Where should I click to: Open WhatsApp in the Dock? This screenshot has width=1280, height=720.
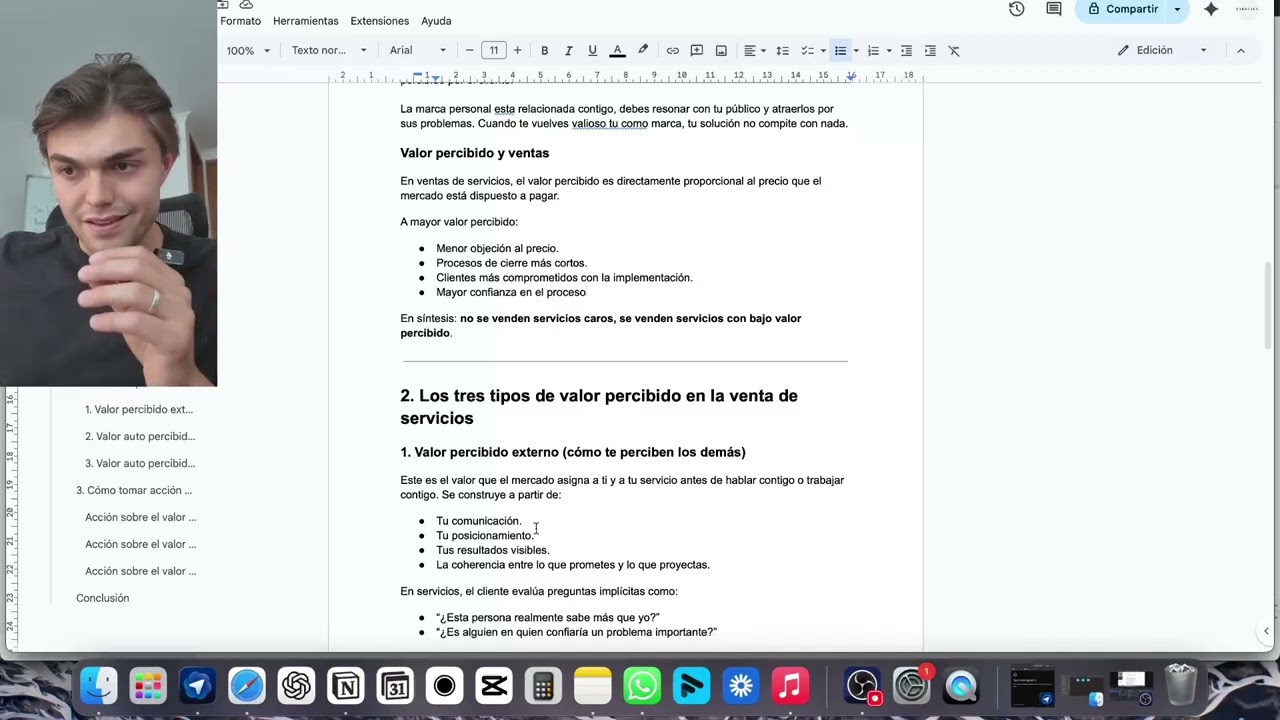coord(642,686)
